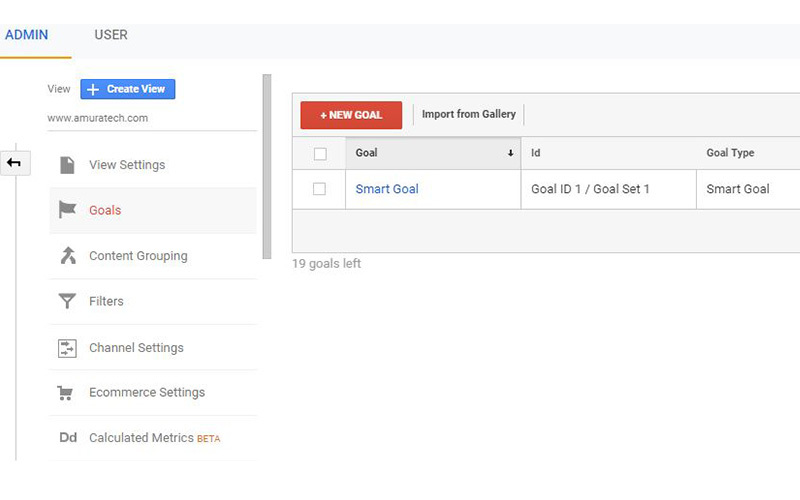
Task: Open Filters in the view menu
Action: pos(153,301)
